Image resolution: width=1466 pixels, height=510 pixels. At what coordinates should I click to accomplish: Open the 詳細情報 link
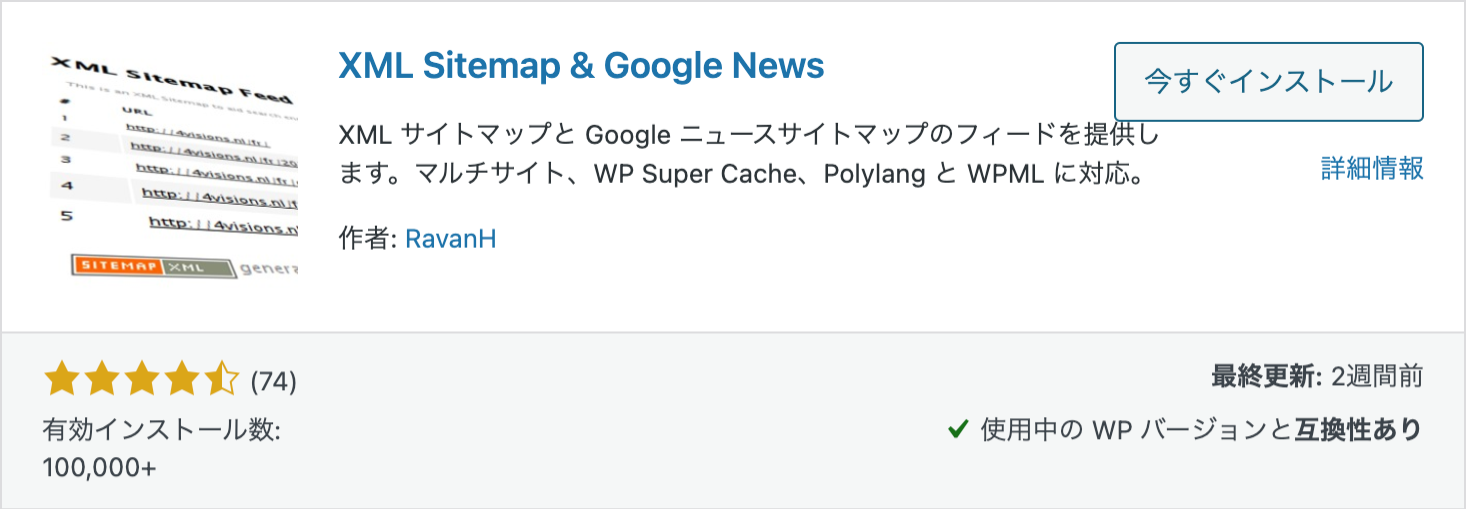point(1372,168)
